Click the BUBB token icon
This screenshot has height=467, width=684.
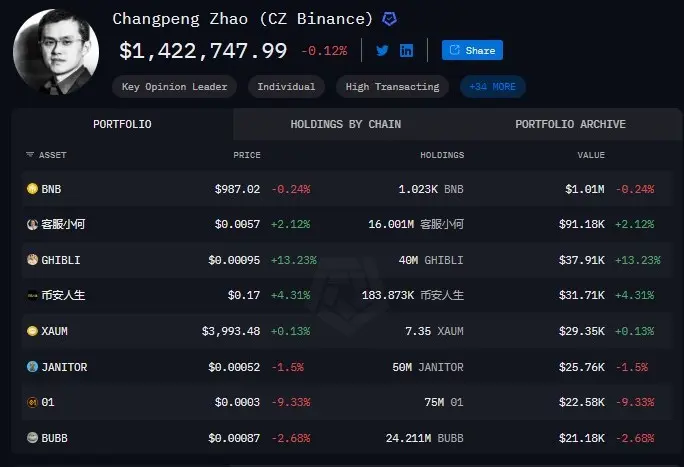[x=32, y=437]
